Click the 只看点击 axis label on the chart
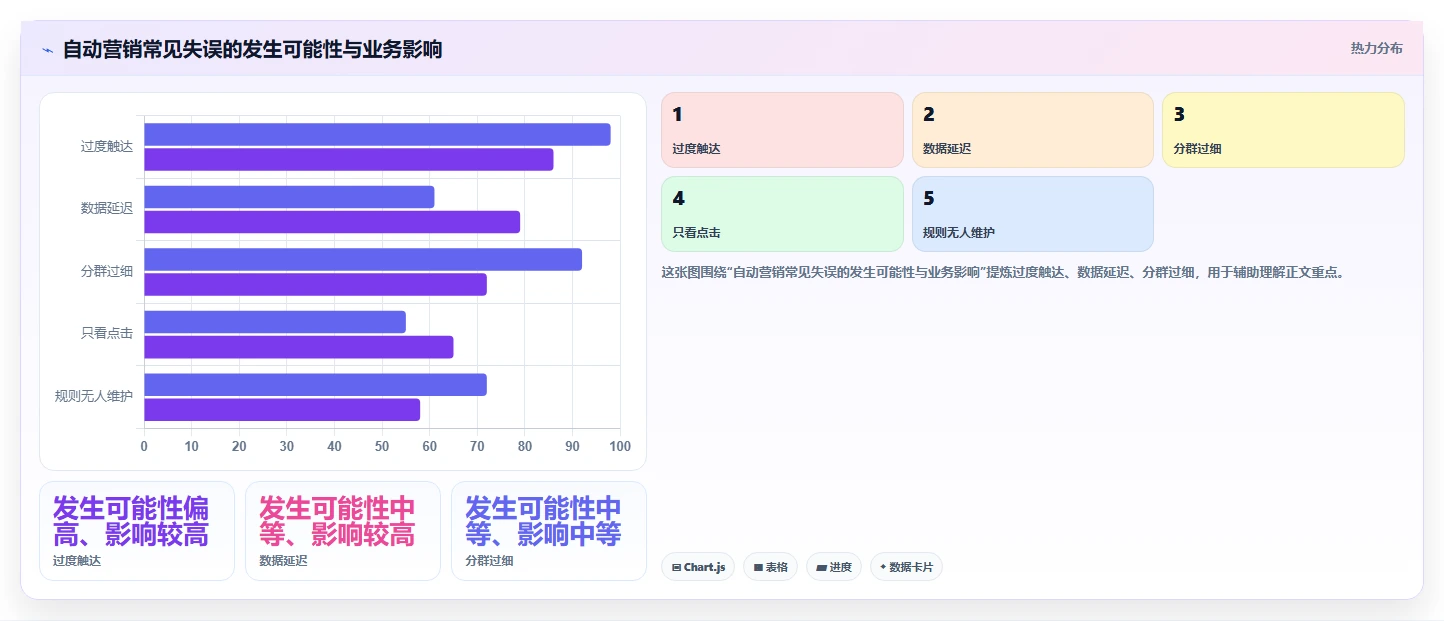 point(107,334)
